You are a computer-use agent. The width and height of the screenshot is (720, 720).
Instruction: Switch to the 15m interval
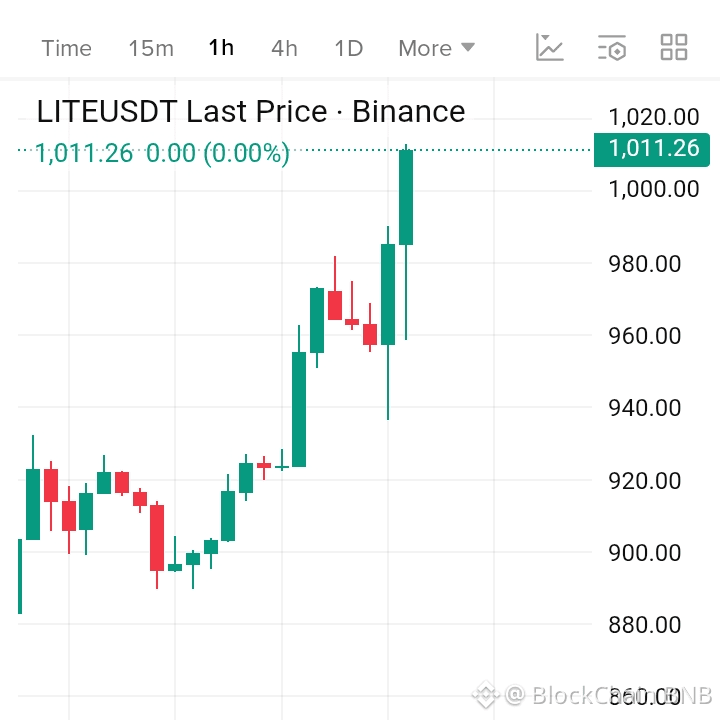pyautogui.click(x=151, y=48)
